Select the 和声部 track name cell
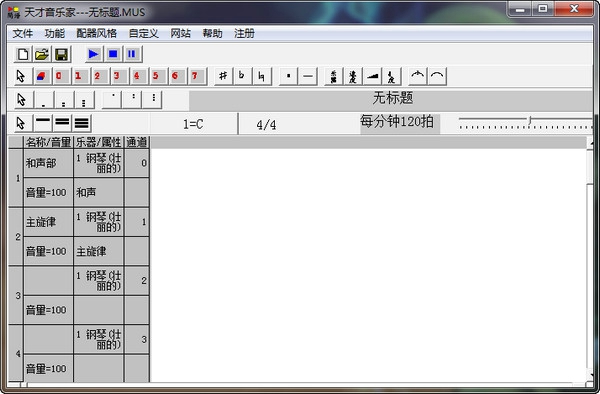Screen dimensions: 600x394 [x=48, y=163]
